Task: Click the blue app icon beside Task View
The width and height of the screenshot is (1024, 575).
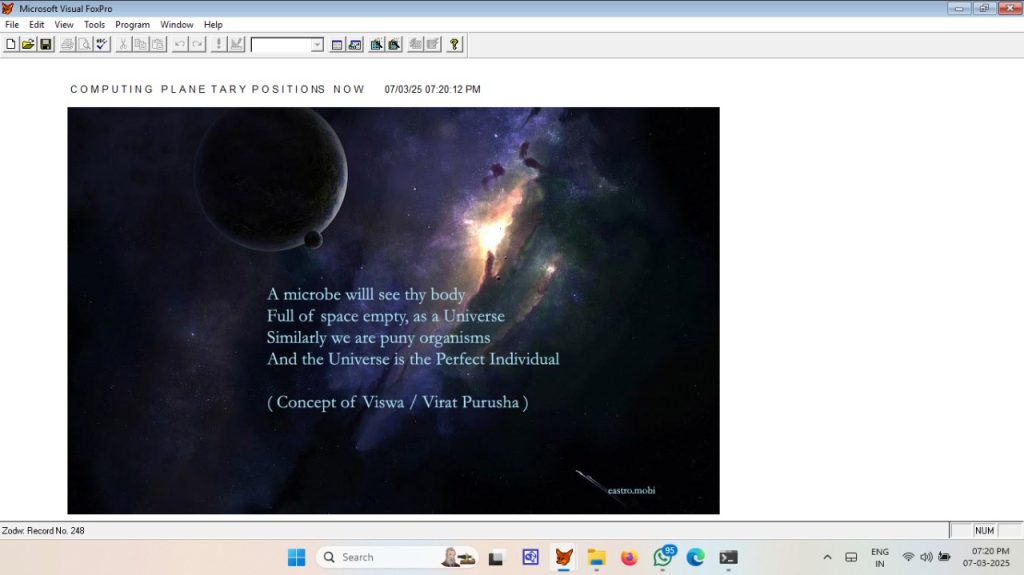Action: [530, 557]
